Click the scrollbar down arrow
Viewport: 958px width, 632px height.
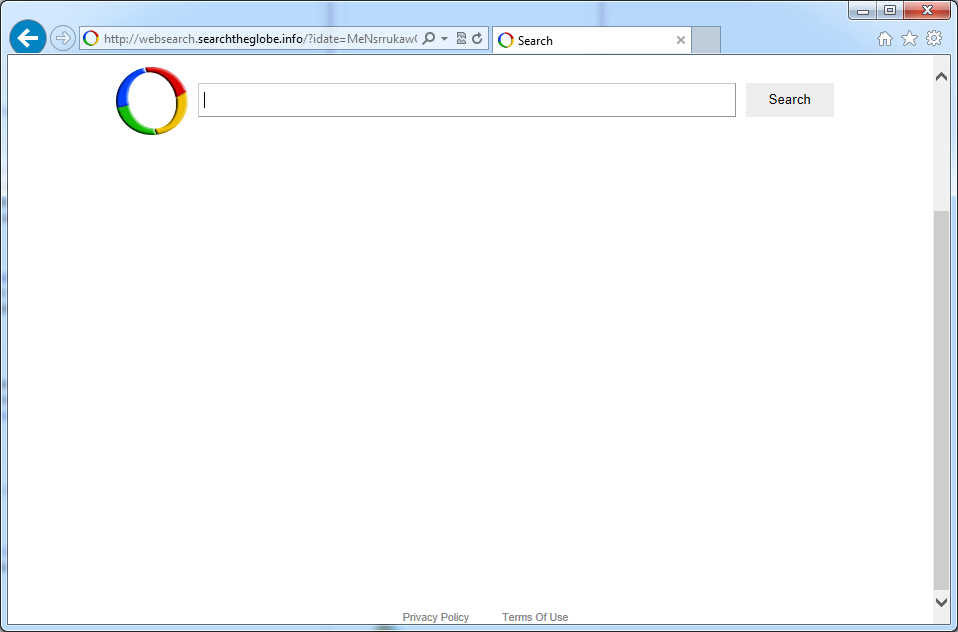942,602
